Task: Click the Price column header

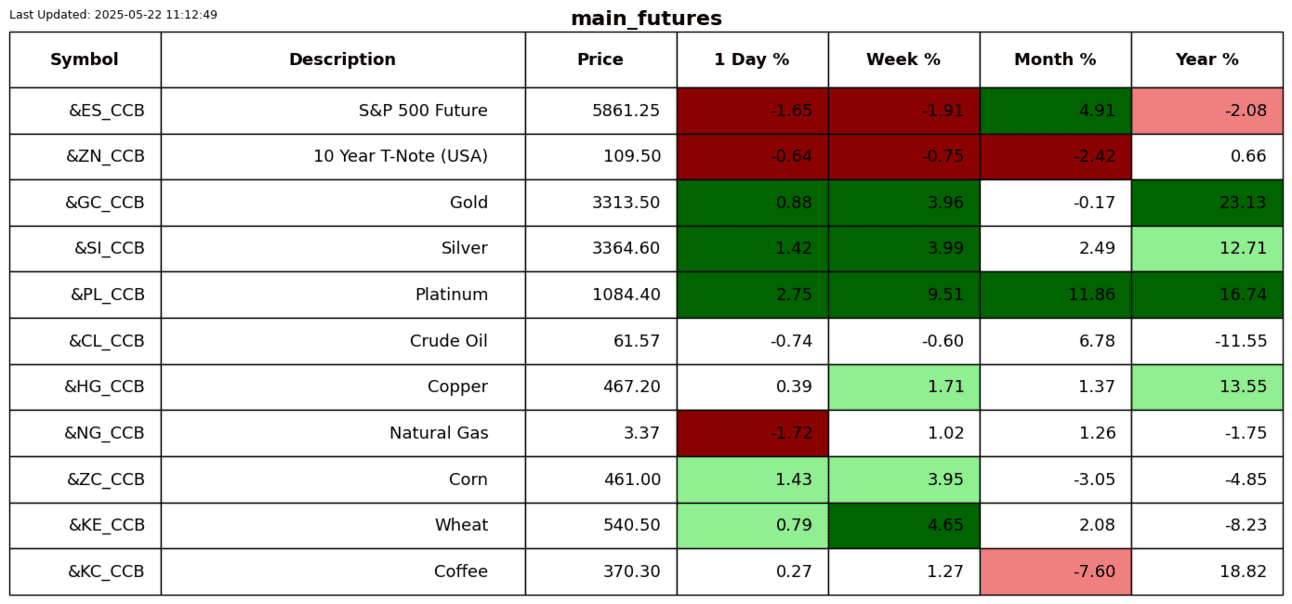Action: click(x=600, y=60)
